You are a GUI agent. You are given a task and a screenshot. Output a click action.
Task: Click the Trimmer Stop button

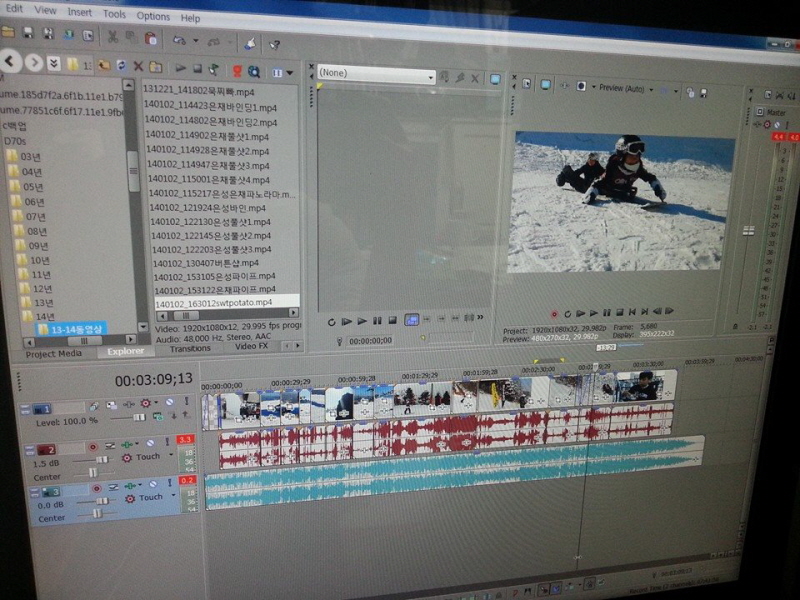pos(392,320)
